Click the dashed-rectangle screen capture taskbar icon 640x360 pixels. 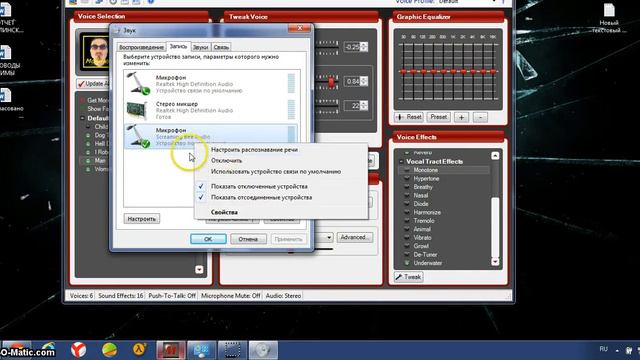(x=232, y=350)
